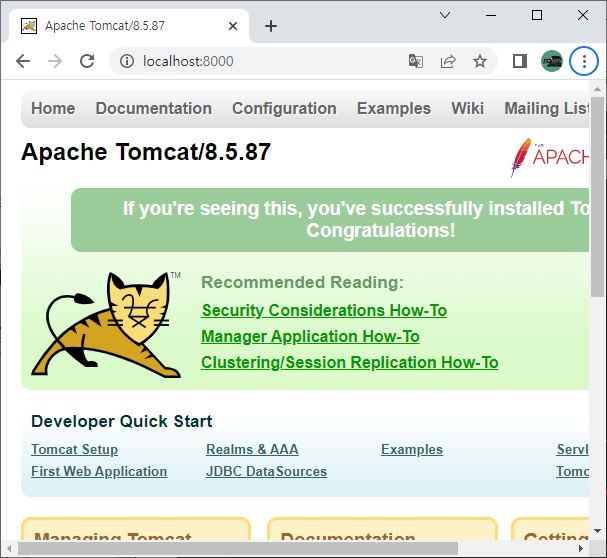Open the translate page icon
This screenshot has height=558, width=607.
coord(416,61)
